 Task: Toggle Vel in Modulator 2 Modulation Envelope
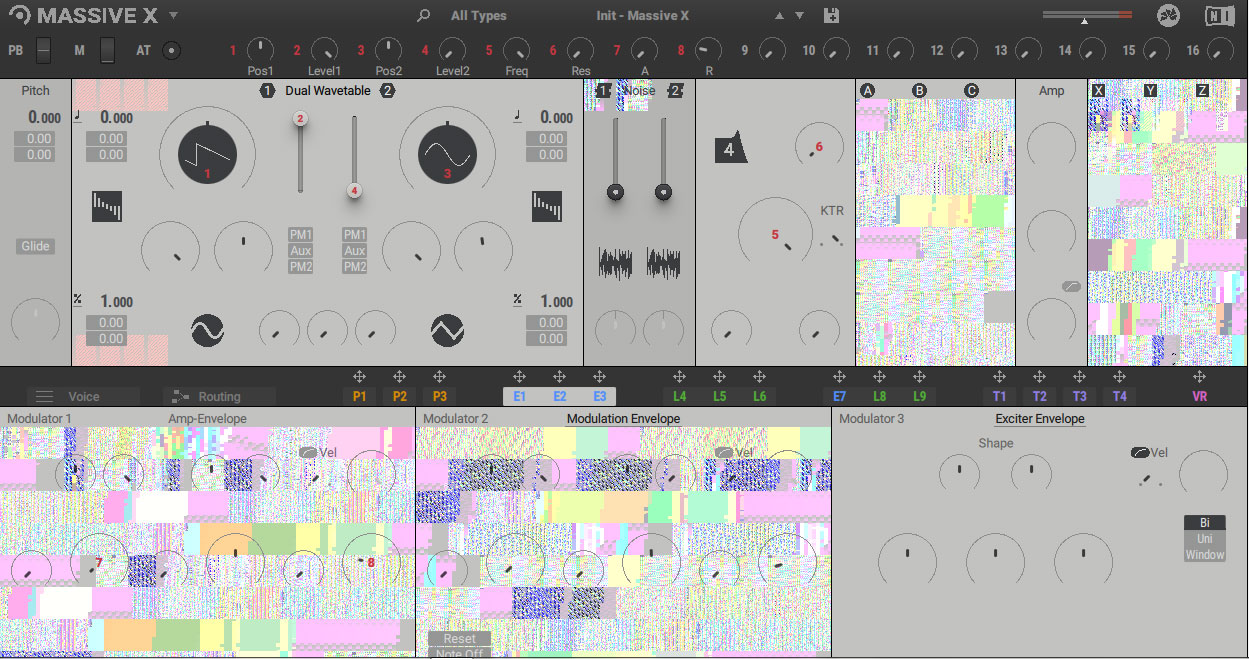pyautogui.click(x=724, y=453)
